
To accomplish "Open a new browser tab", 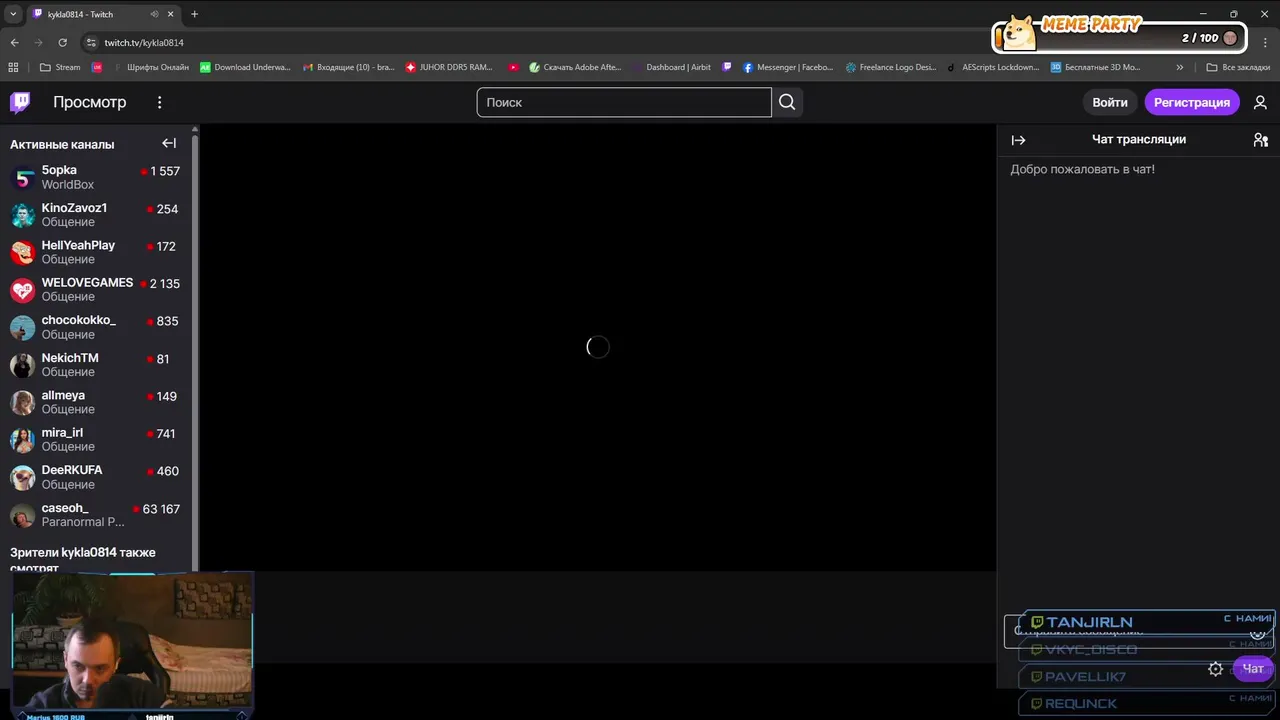I will coord(194,14).
